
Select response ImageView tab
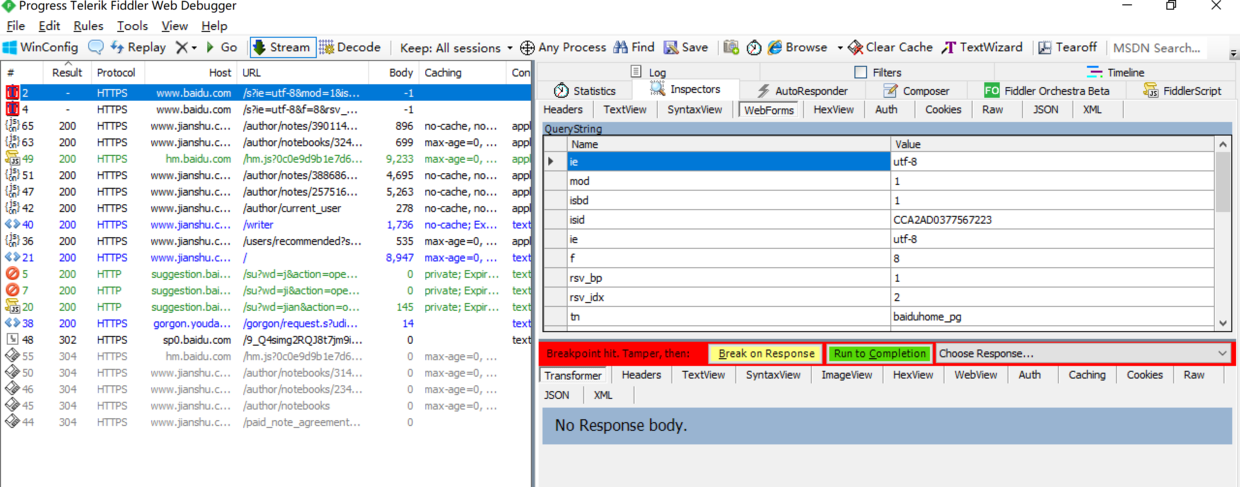pyautogui.click(x=846, y=375)
